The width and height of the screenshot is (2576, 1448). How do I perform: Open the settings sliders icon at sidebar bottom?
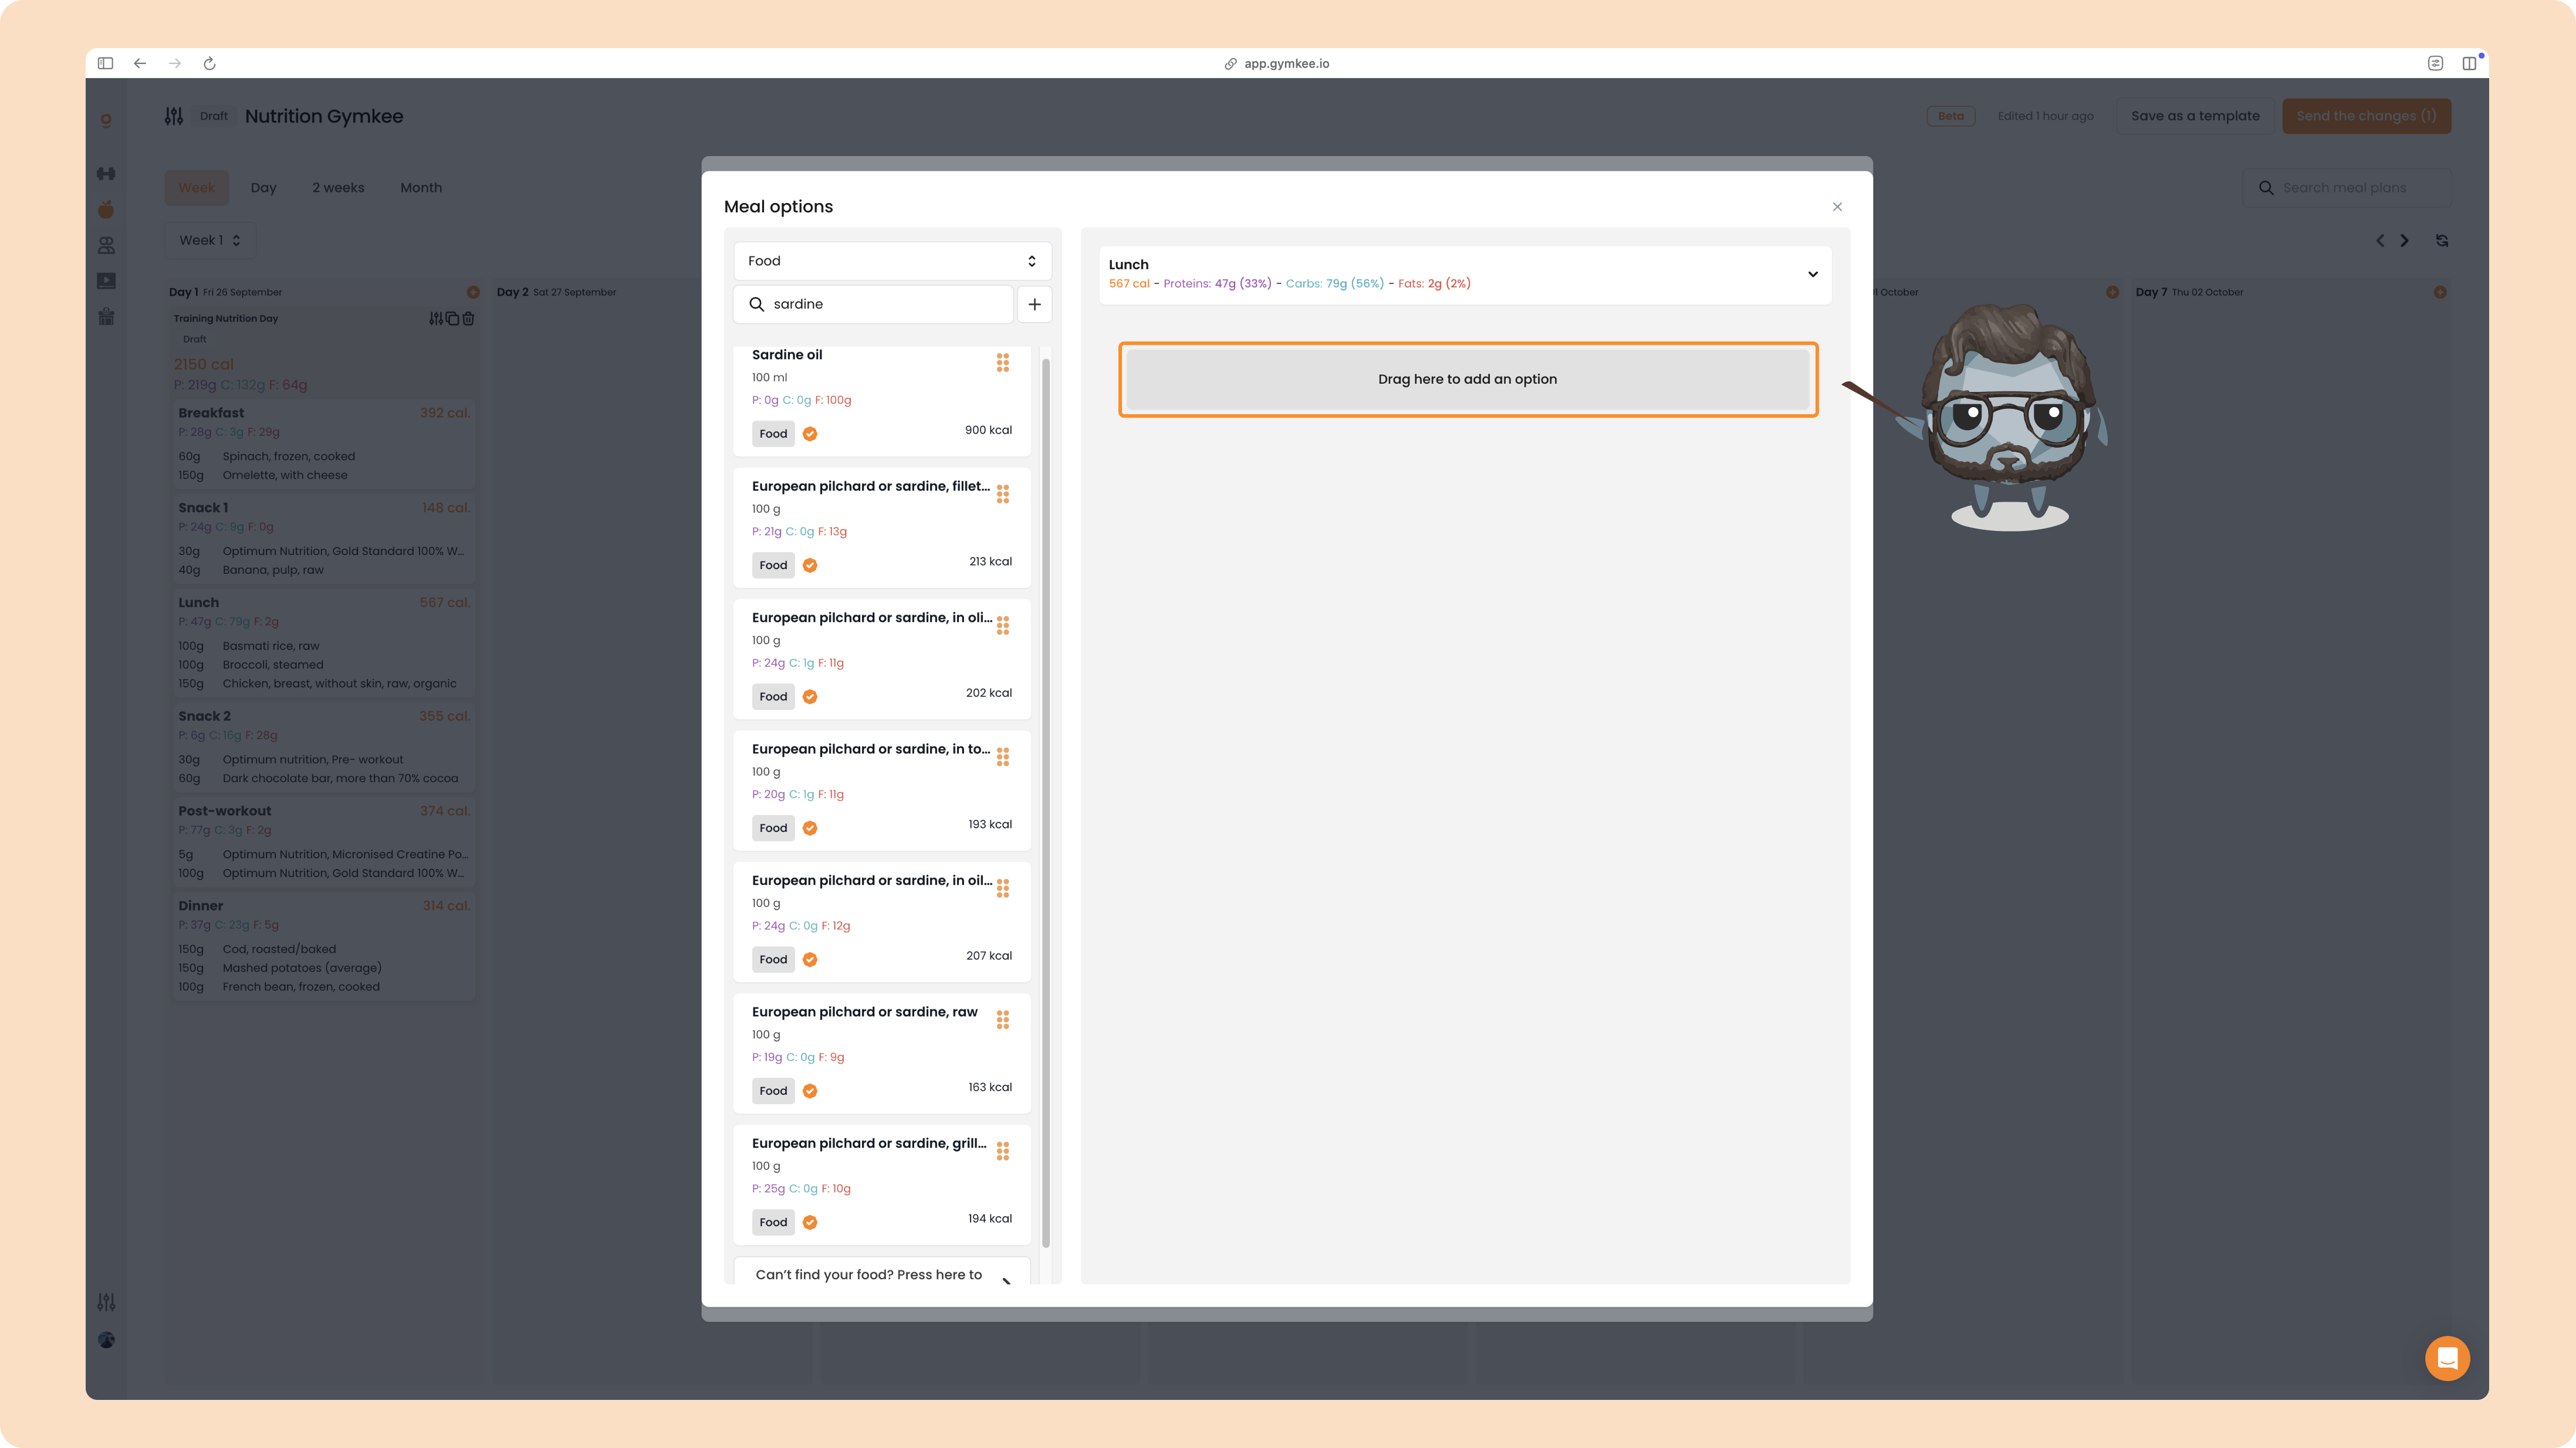pos(106,1302)
